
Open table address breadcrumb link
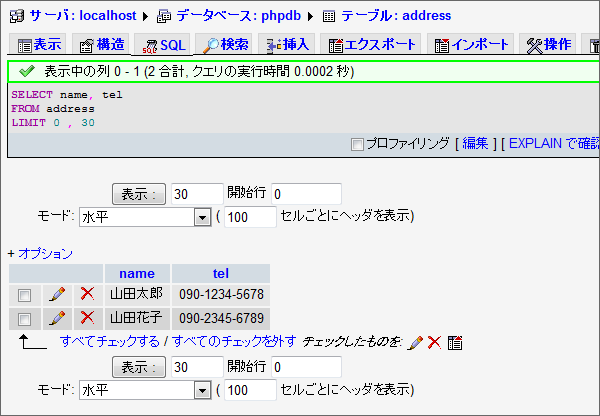click(396, 16)
